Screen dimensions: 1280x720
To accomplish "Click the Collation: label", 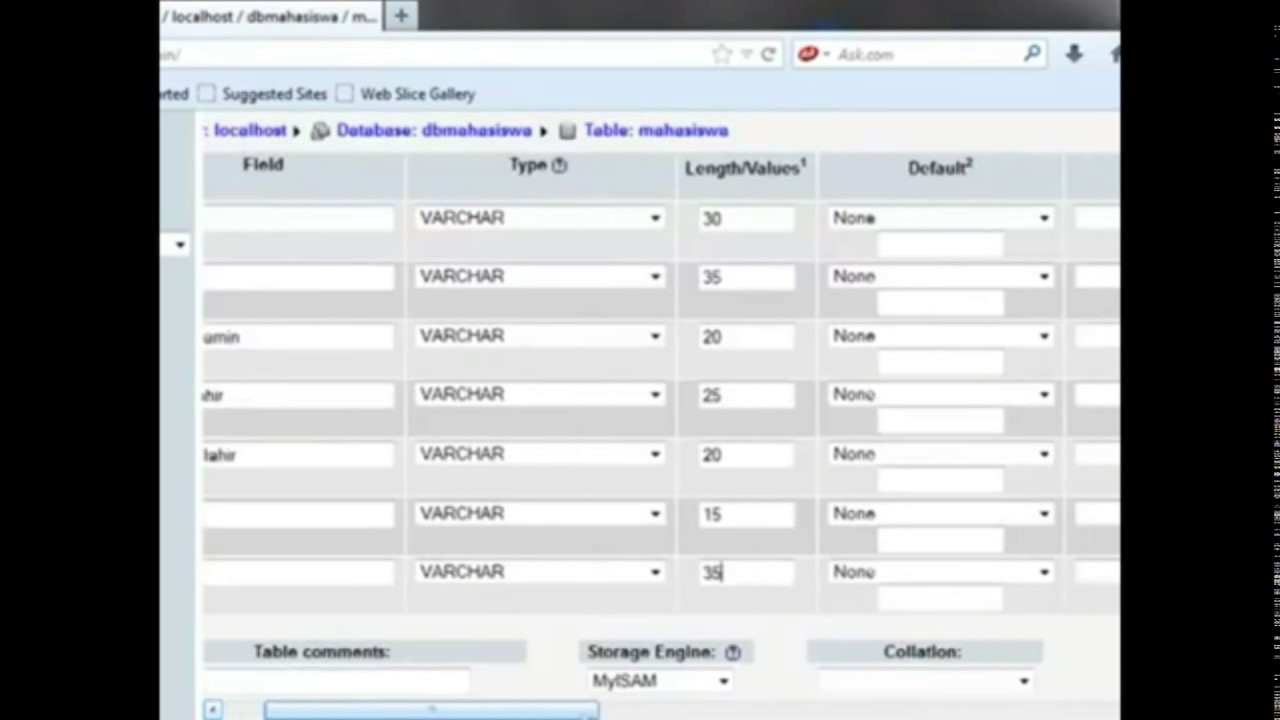I will pos(922,652).
